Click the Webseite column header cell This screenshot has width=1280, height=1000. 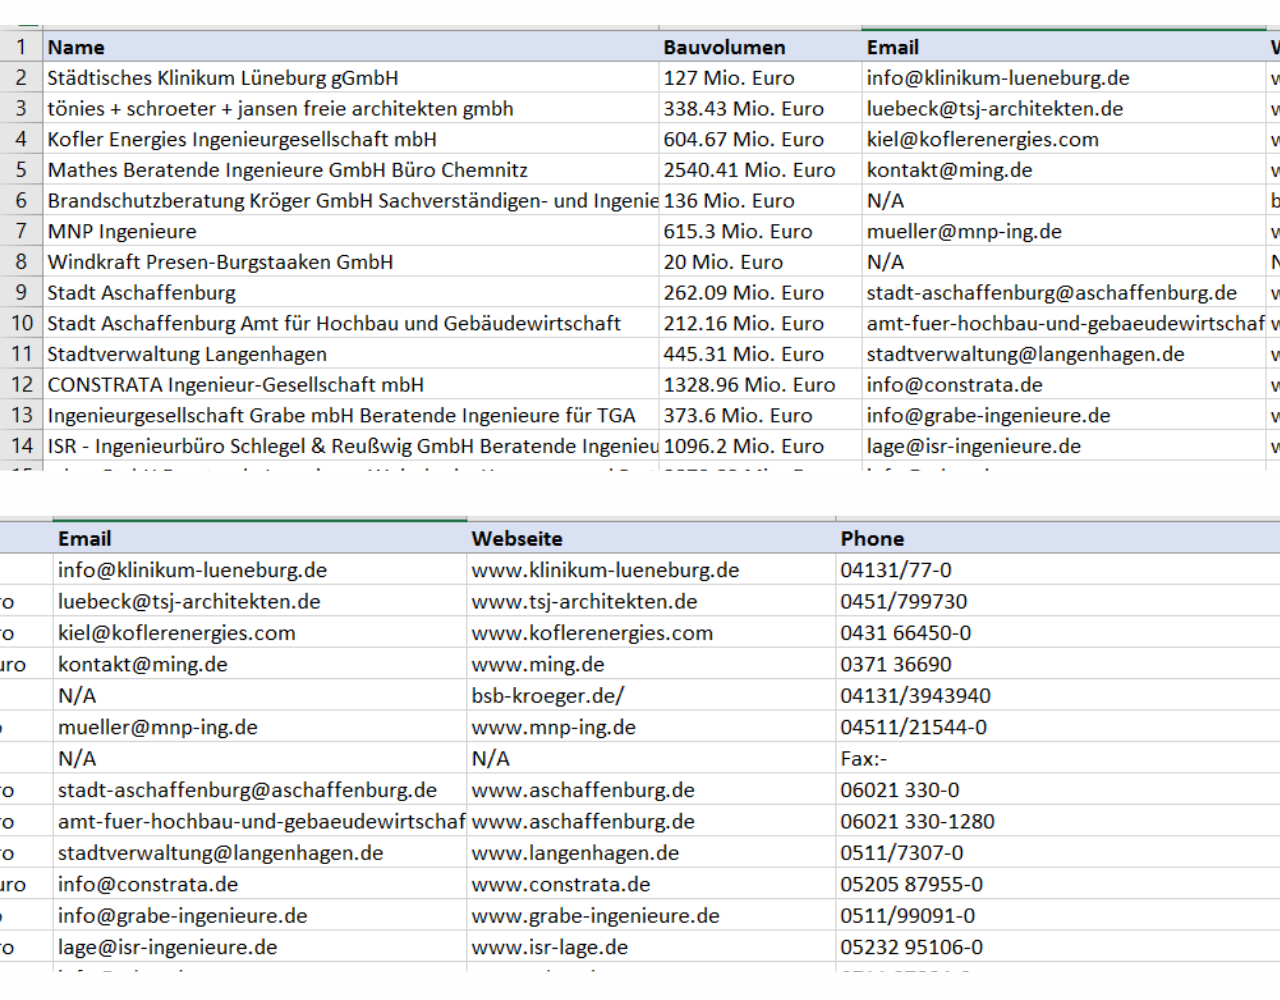(x=651, y=538)
